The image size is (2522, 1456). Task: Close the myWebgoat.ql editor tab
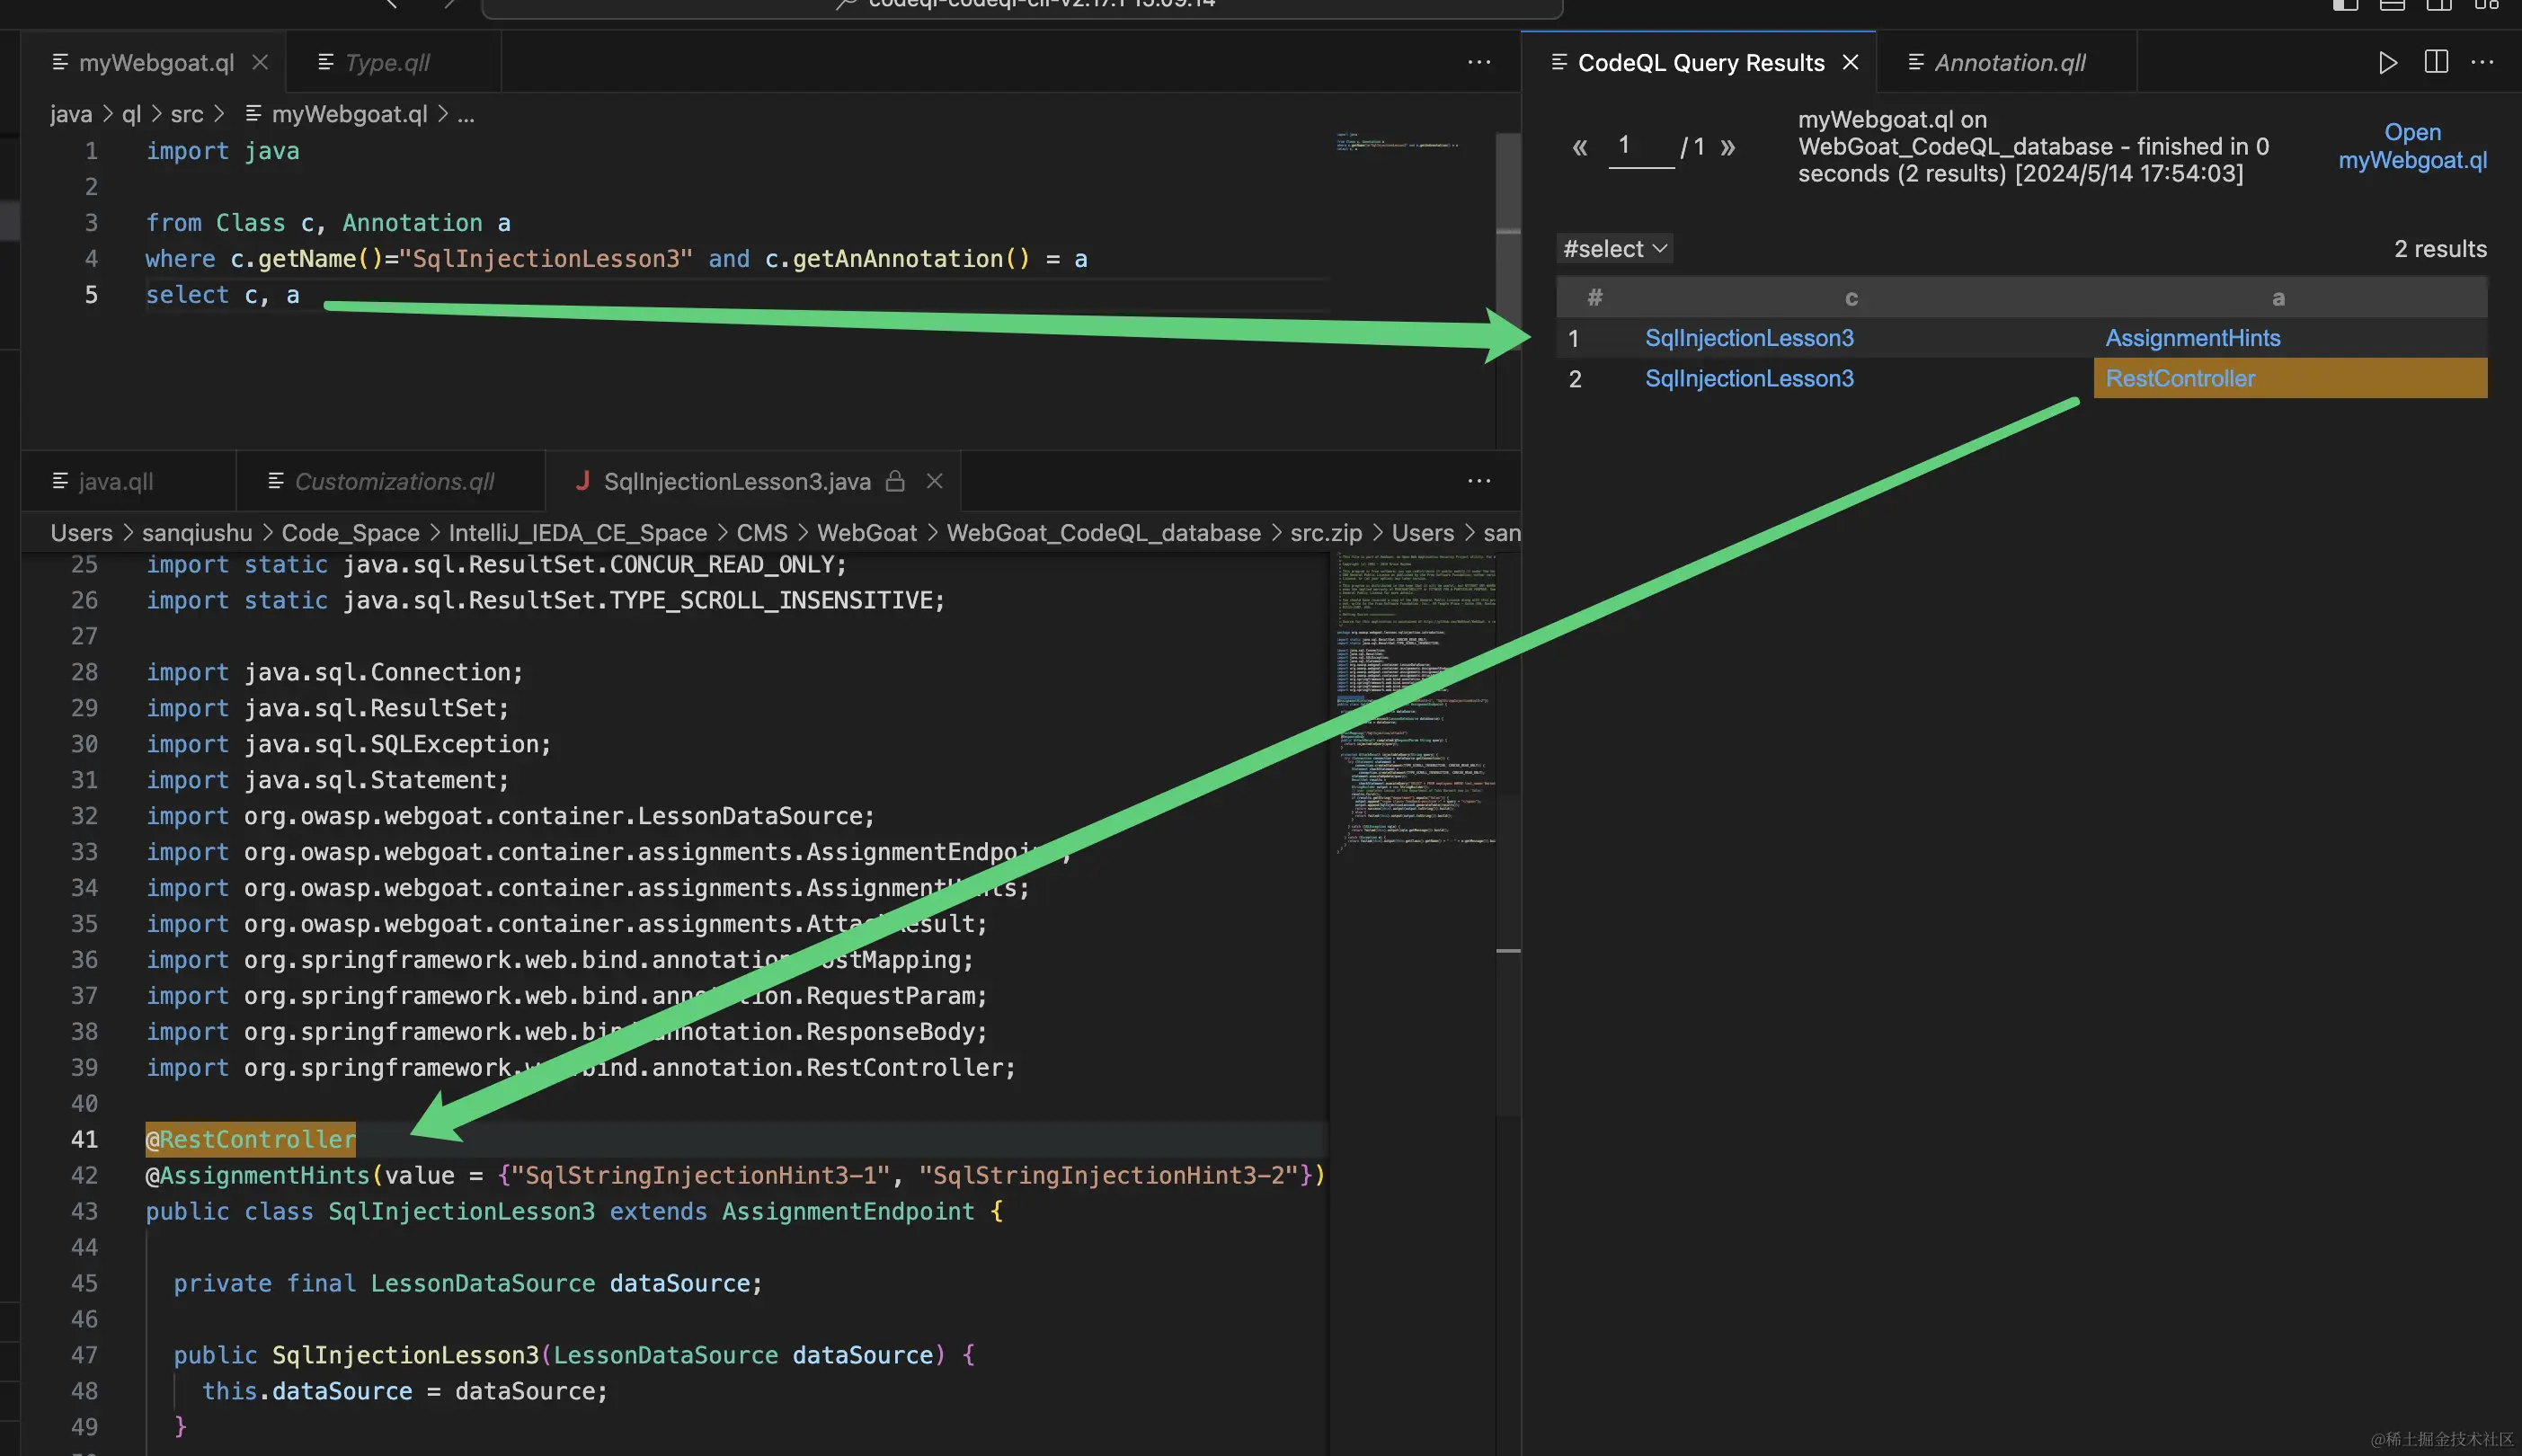[260, 62]
